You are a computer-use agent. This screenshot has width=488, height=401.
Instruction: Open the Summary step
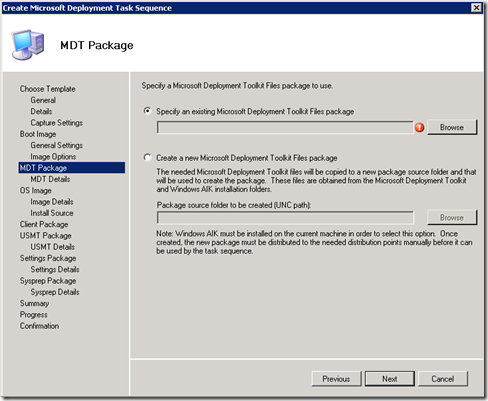34,303
